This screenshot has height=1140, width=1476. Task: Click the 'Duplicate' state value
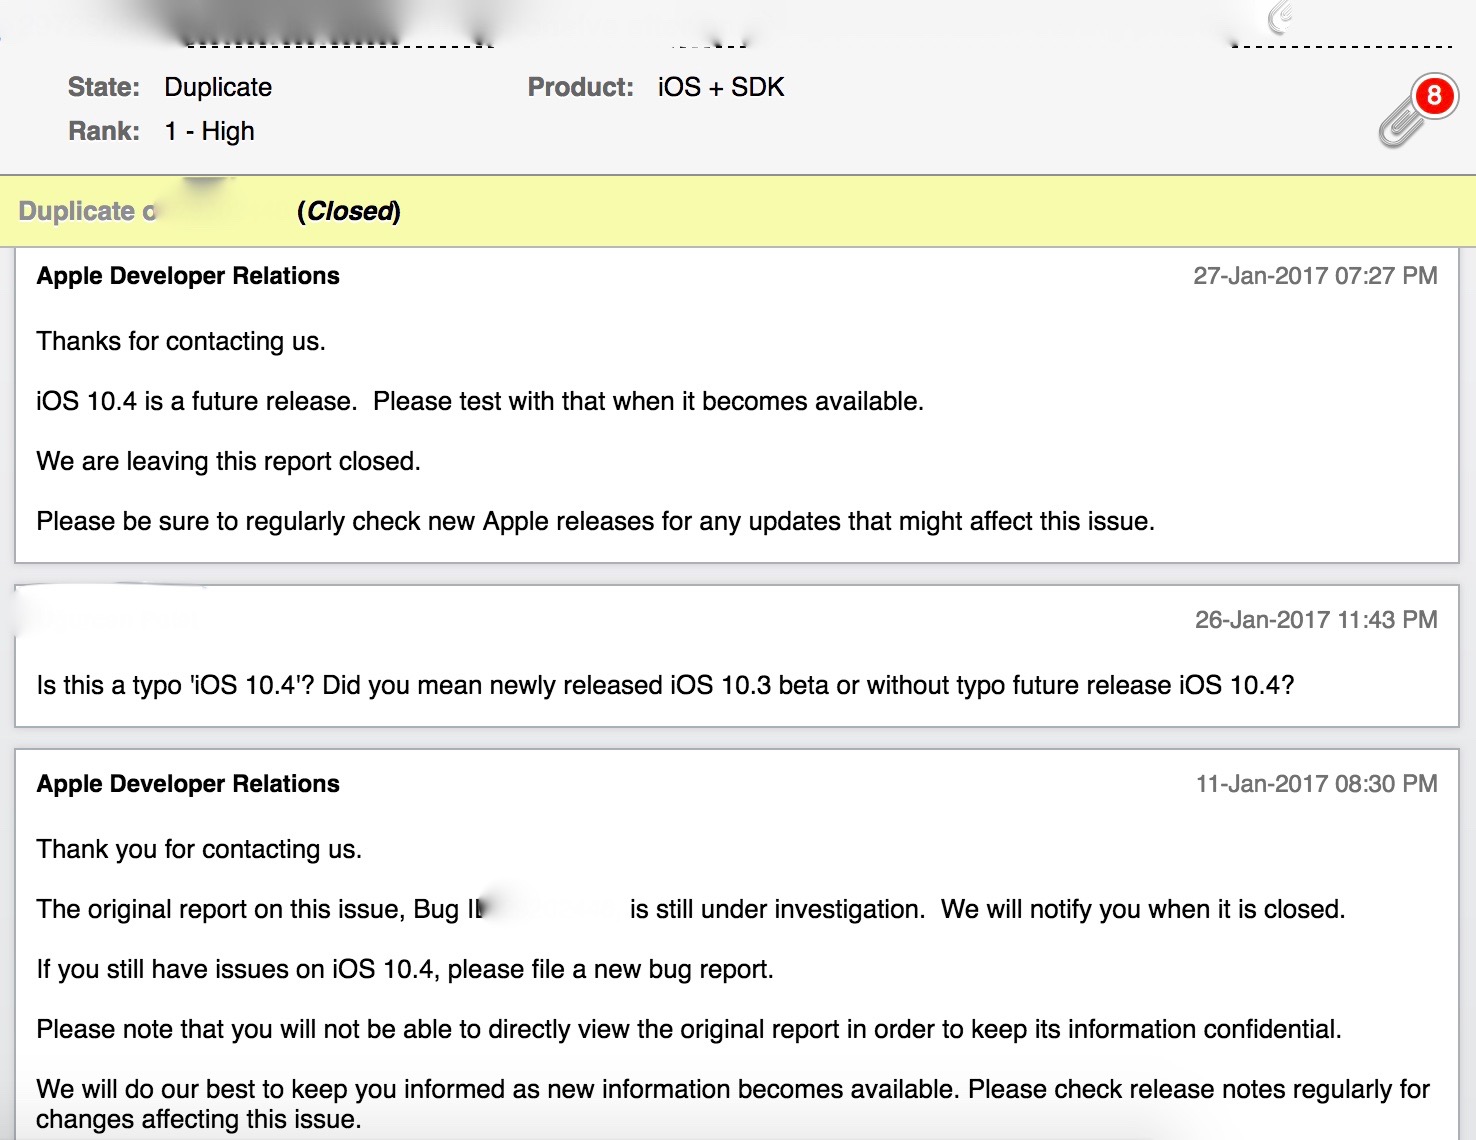tap(218, 87)
